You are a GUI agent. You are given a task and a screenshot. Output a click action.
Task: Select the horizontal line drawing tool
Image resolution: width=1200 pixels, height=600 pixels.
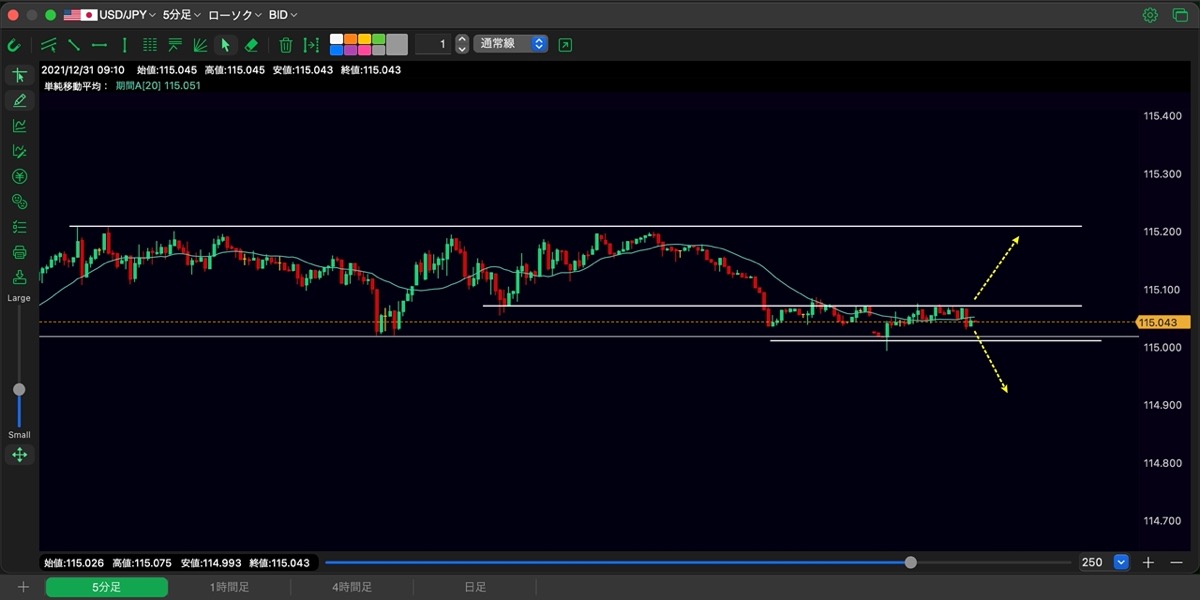pyautogui.click(x=99, y=45)
